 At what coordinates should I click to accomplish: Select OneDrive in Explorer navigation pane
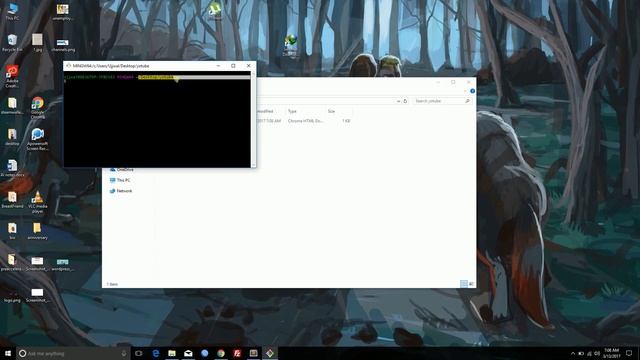tap(122, 169)
